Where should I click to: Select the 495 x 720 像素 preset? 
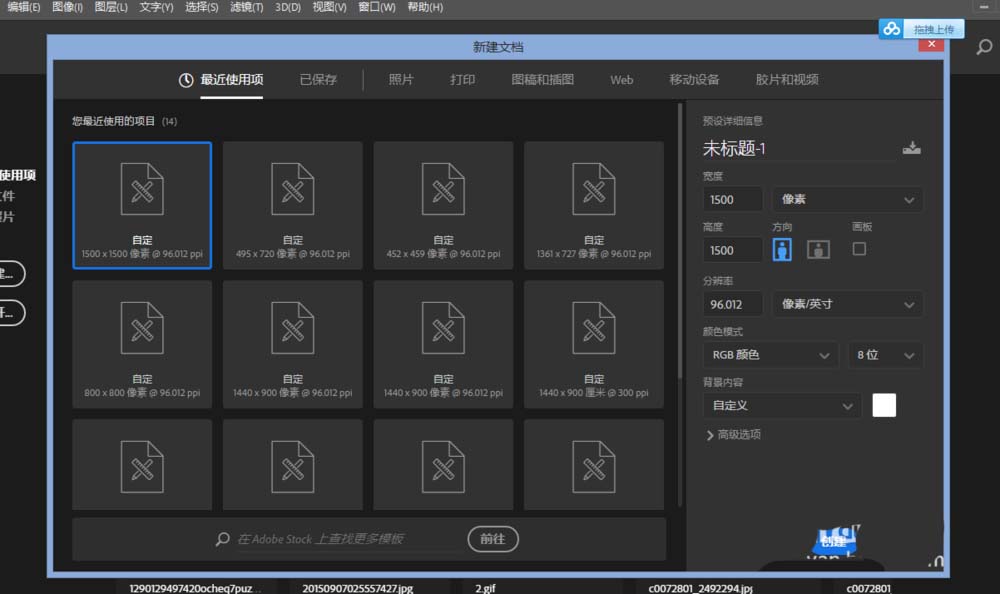click(x=293, y=205)
